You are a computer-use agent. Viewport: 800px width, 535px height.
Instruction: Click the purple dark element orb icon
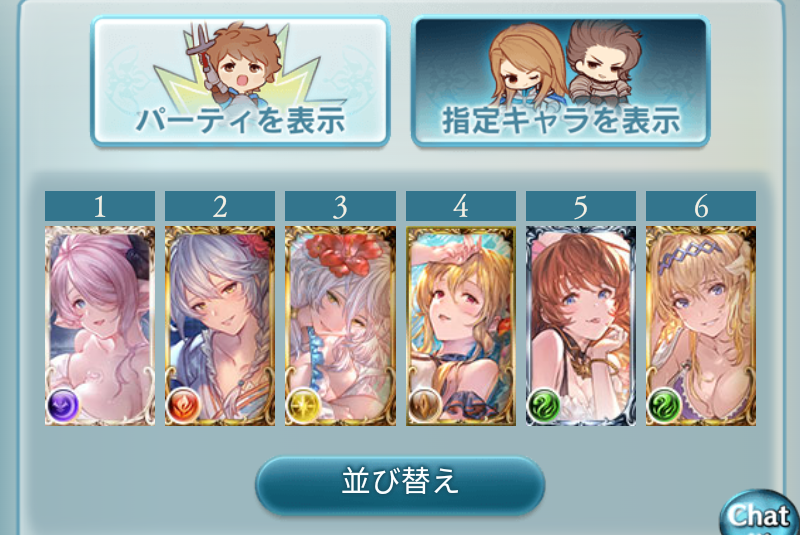63,405
